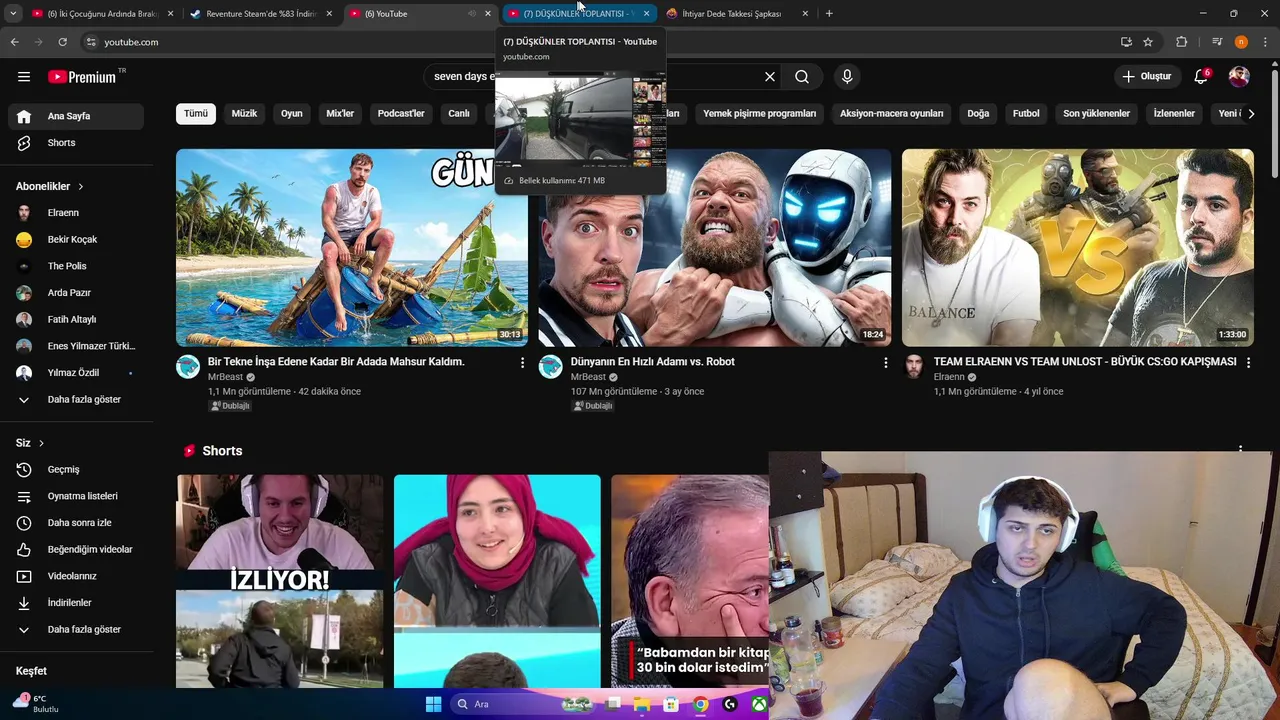Image resolution: width=1280 pixels, height=720 pixels.
Task: Switch to DÜŞKÜNLER TOPLANTISI browser tab
Action: 578,14
